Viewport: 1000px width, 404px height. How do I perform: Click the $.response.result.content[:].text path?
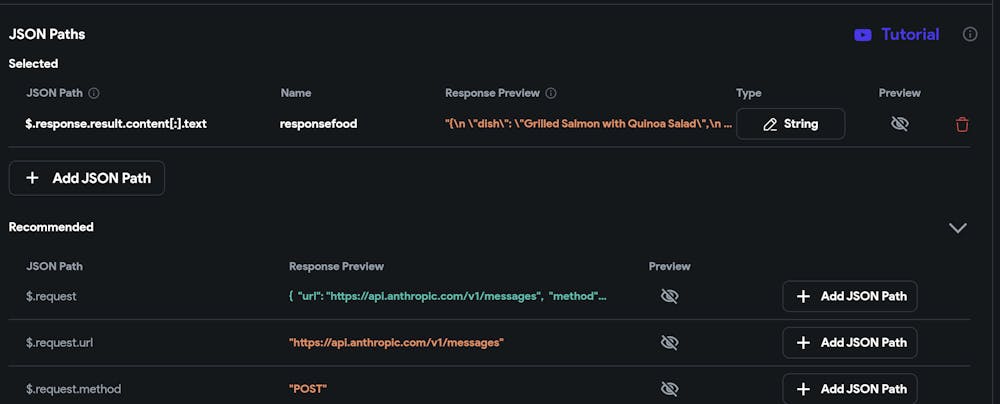(x=116, y=124)
